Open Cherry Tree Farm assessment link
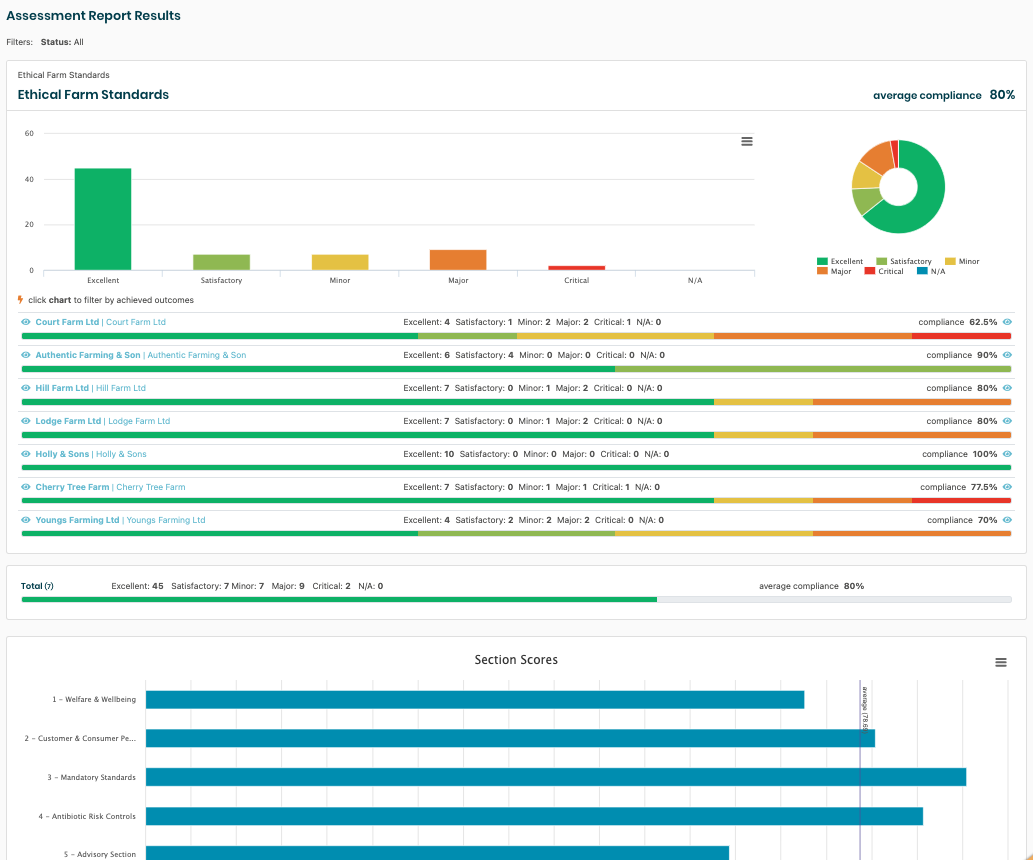Screen dimensions: 1033x860 (72, 487)
